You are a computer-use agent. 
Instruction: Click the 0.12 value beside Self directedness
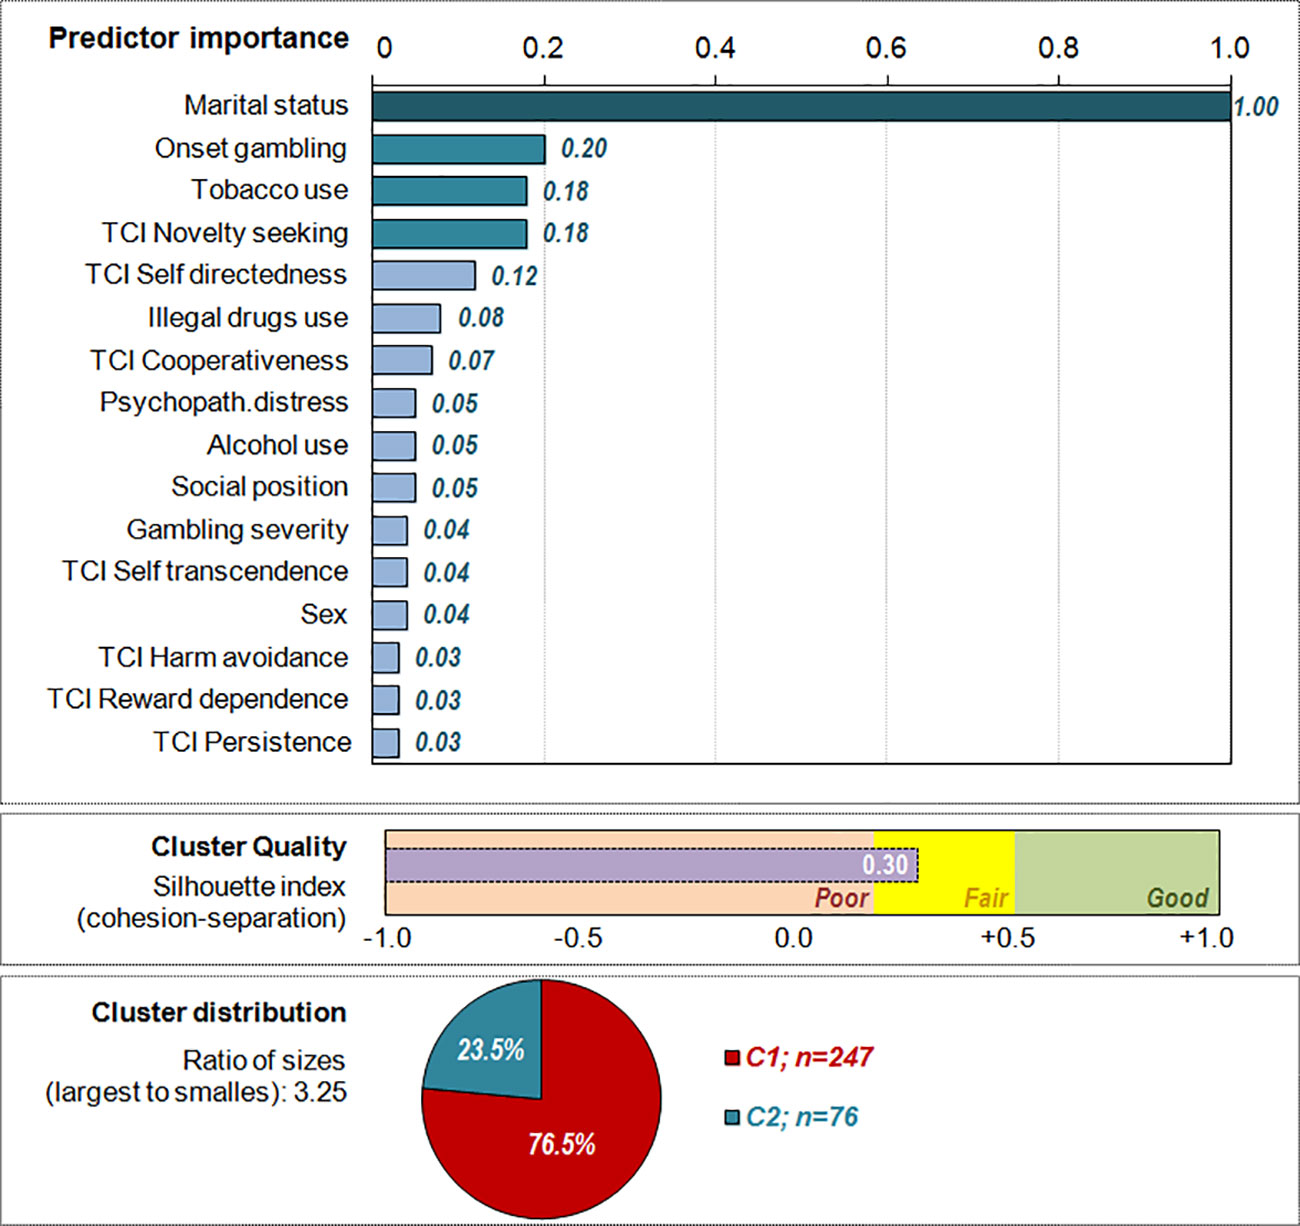(514, 276)
